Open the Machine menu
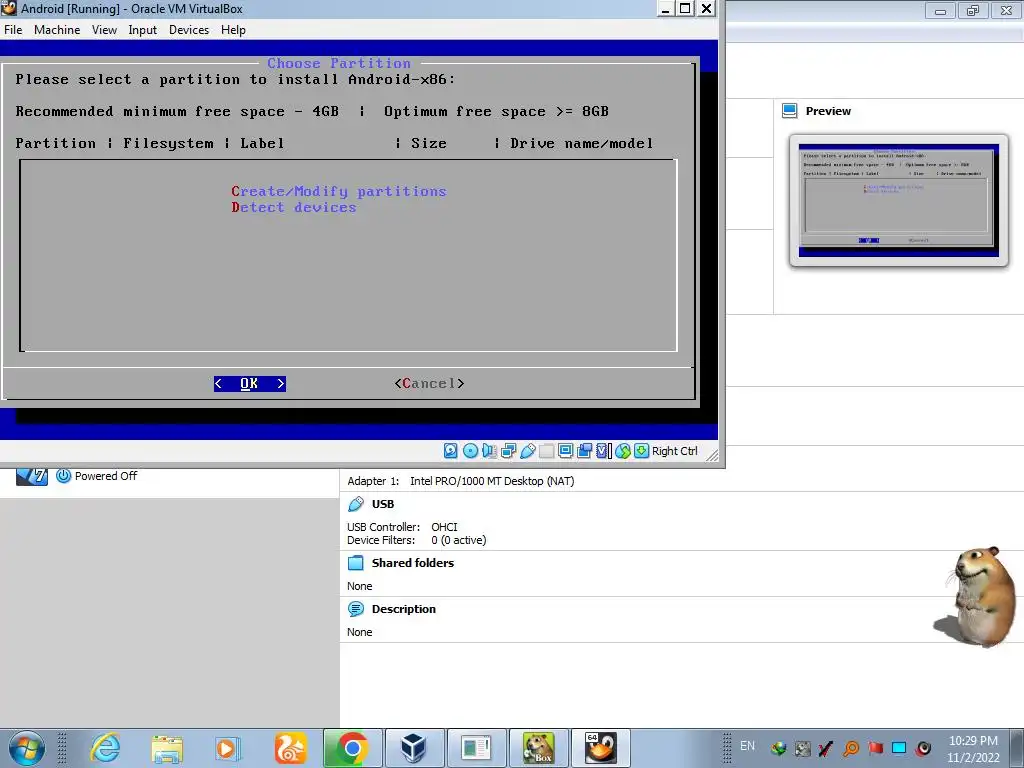This screenshot has height=768, width=1024. pos(57,30)
